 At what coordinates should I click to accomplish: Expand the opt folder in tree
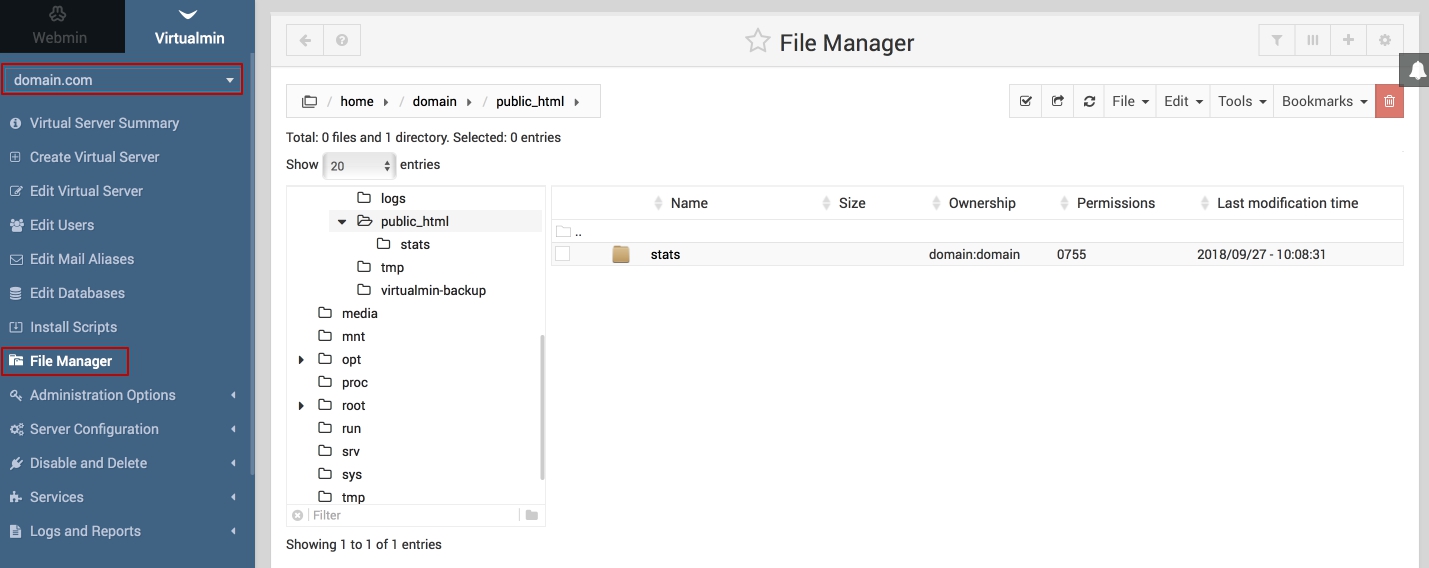coord(301,360)
